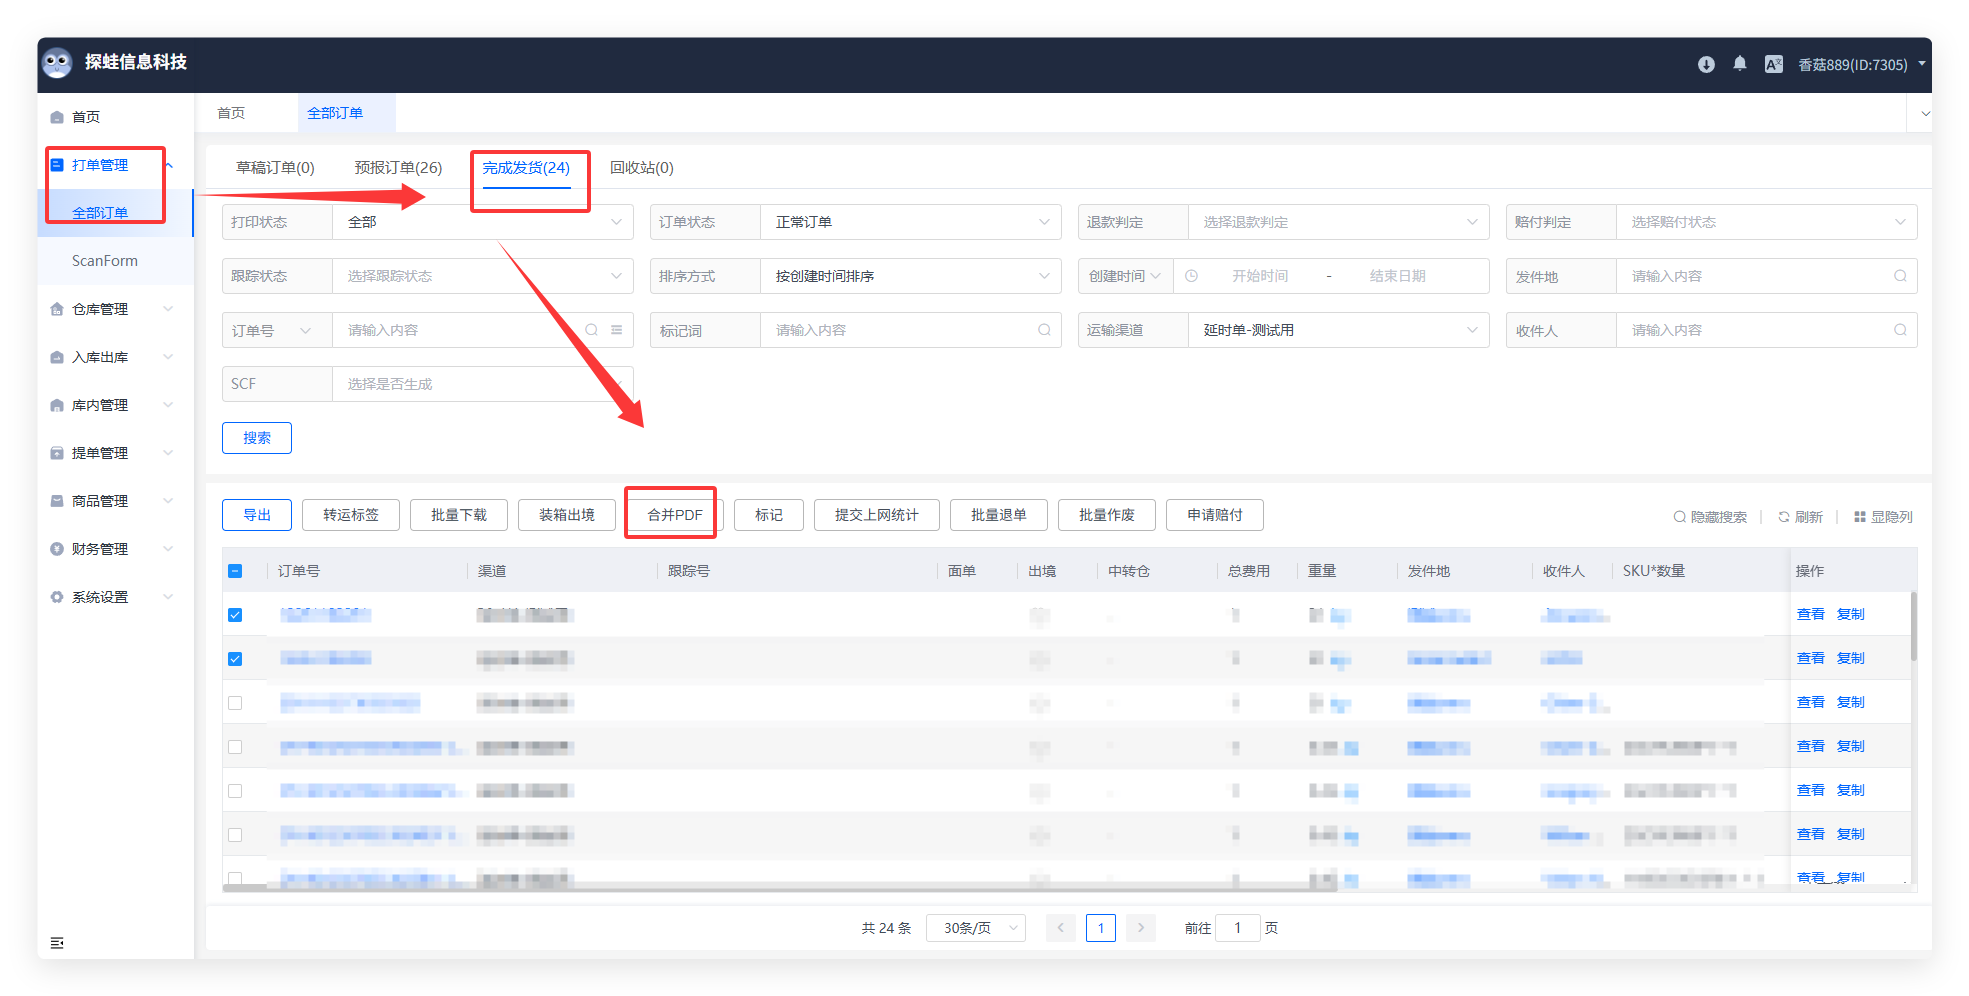The width and height of the screenshot is (1969, 996).
Task: Click the language translate icon
Action: pos(1773,65)
